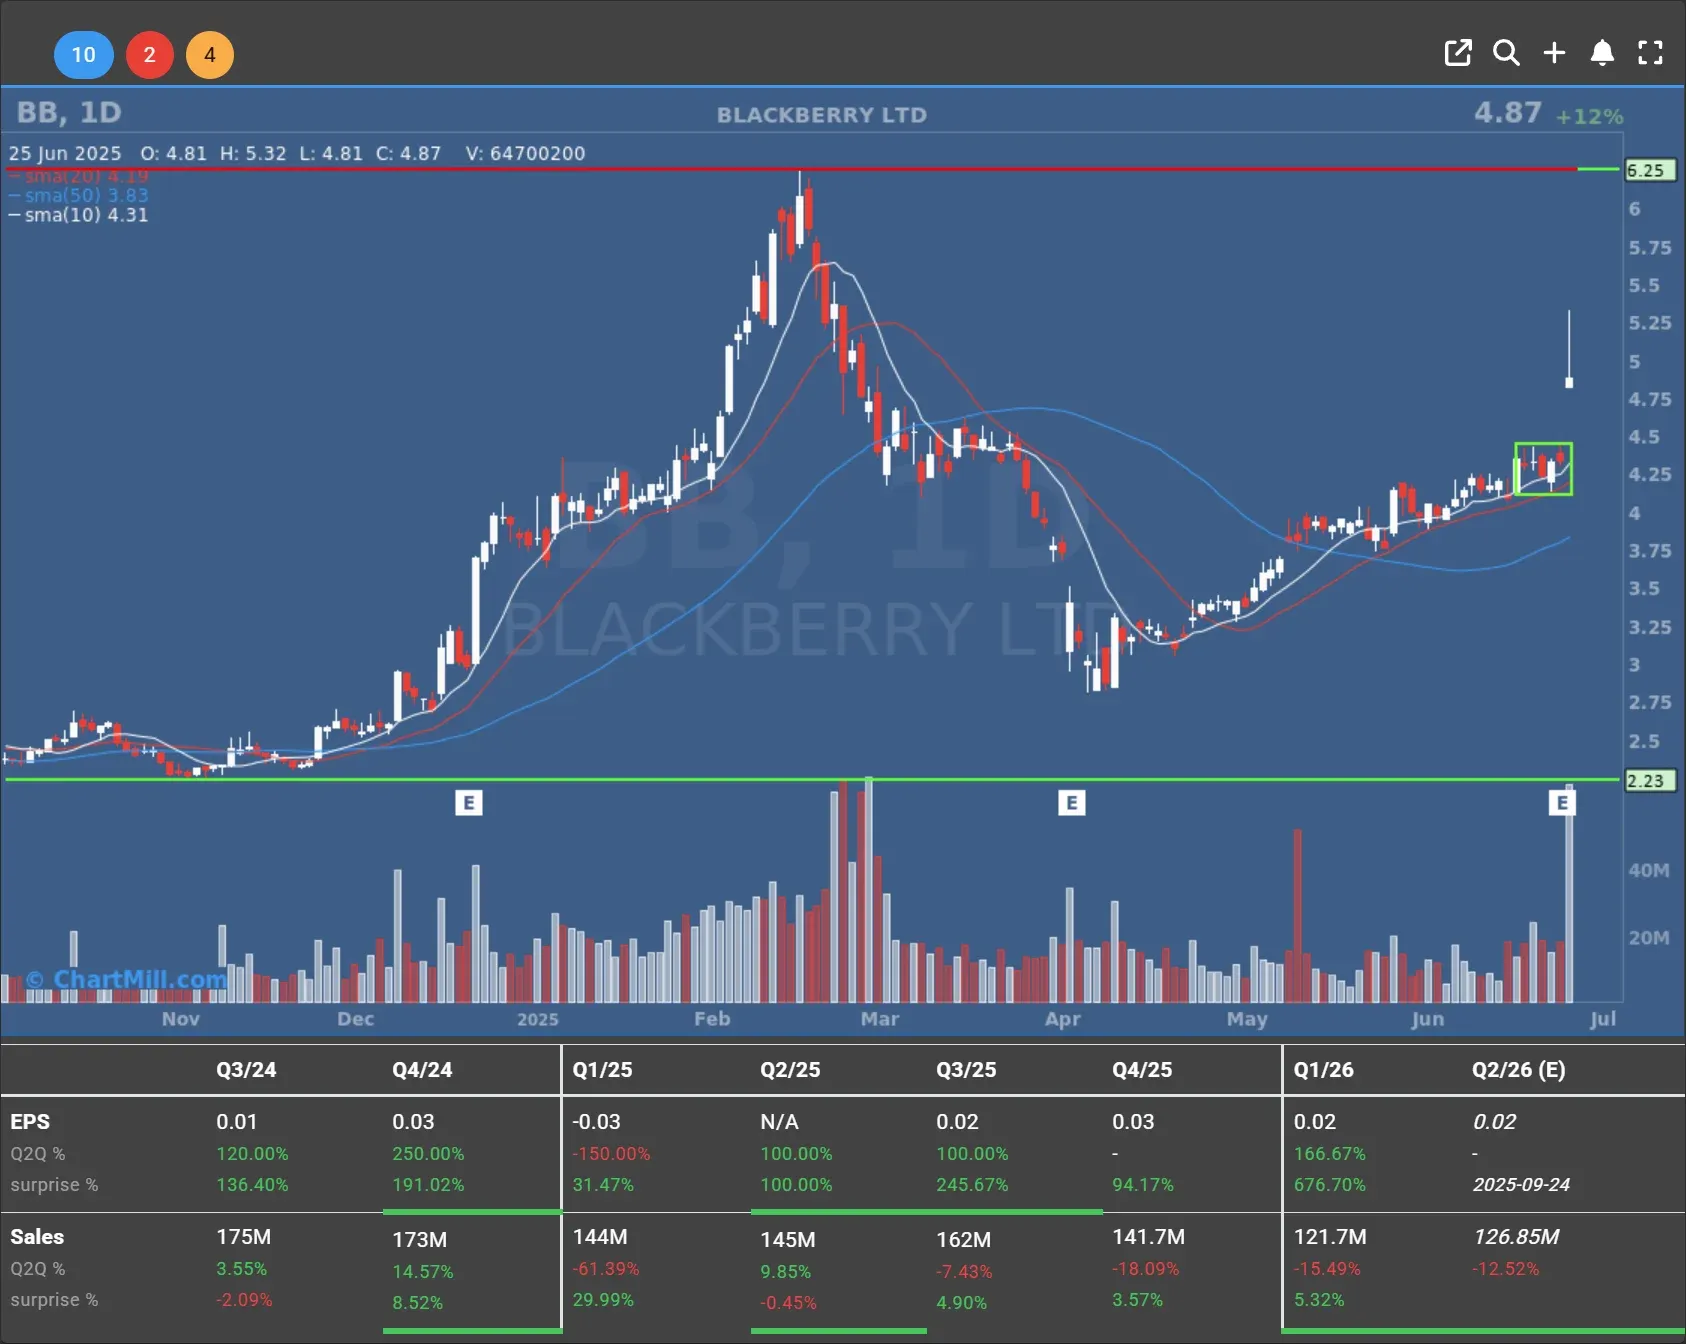Click the -12.52% estimated sales Q2Q
Image resolution: width=1686 pixels, height=1344 pixels.
1505,1269
